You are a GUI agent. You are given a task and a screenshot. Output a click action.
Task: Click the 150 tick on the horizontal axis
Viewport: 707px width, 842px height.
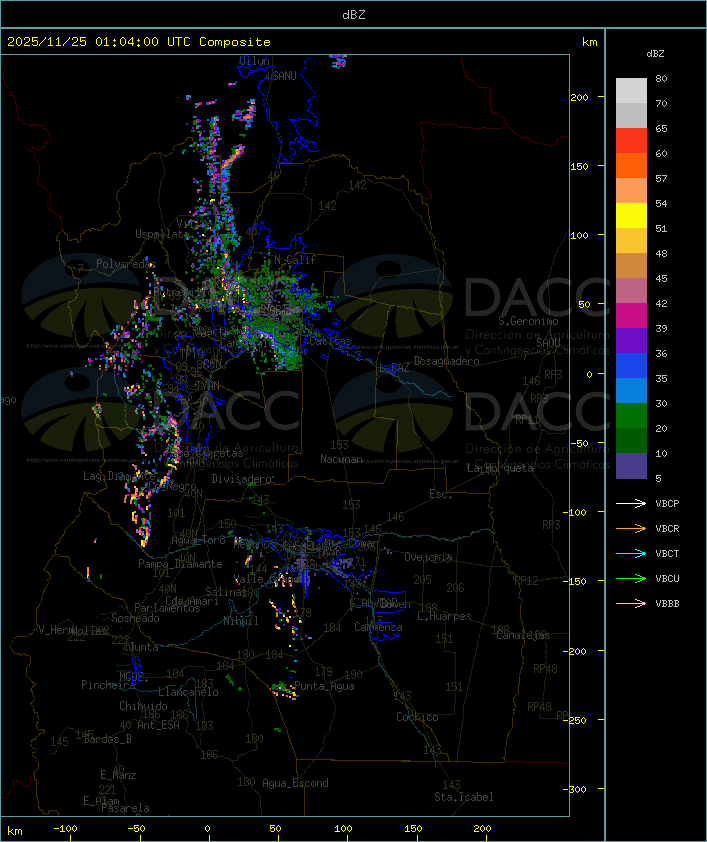pos(413,829)
